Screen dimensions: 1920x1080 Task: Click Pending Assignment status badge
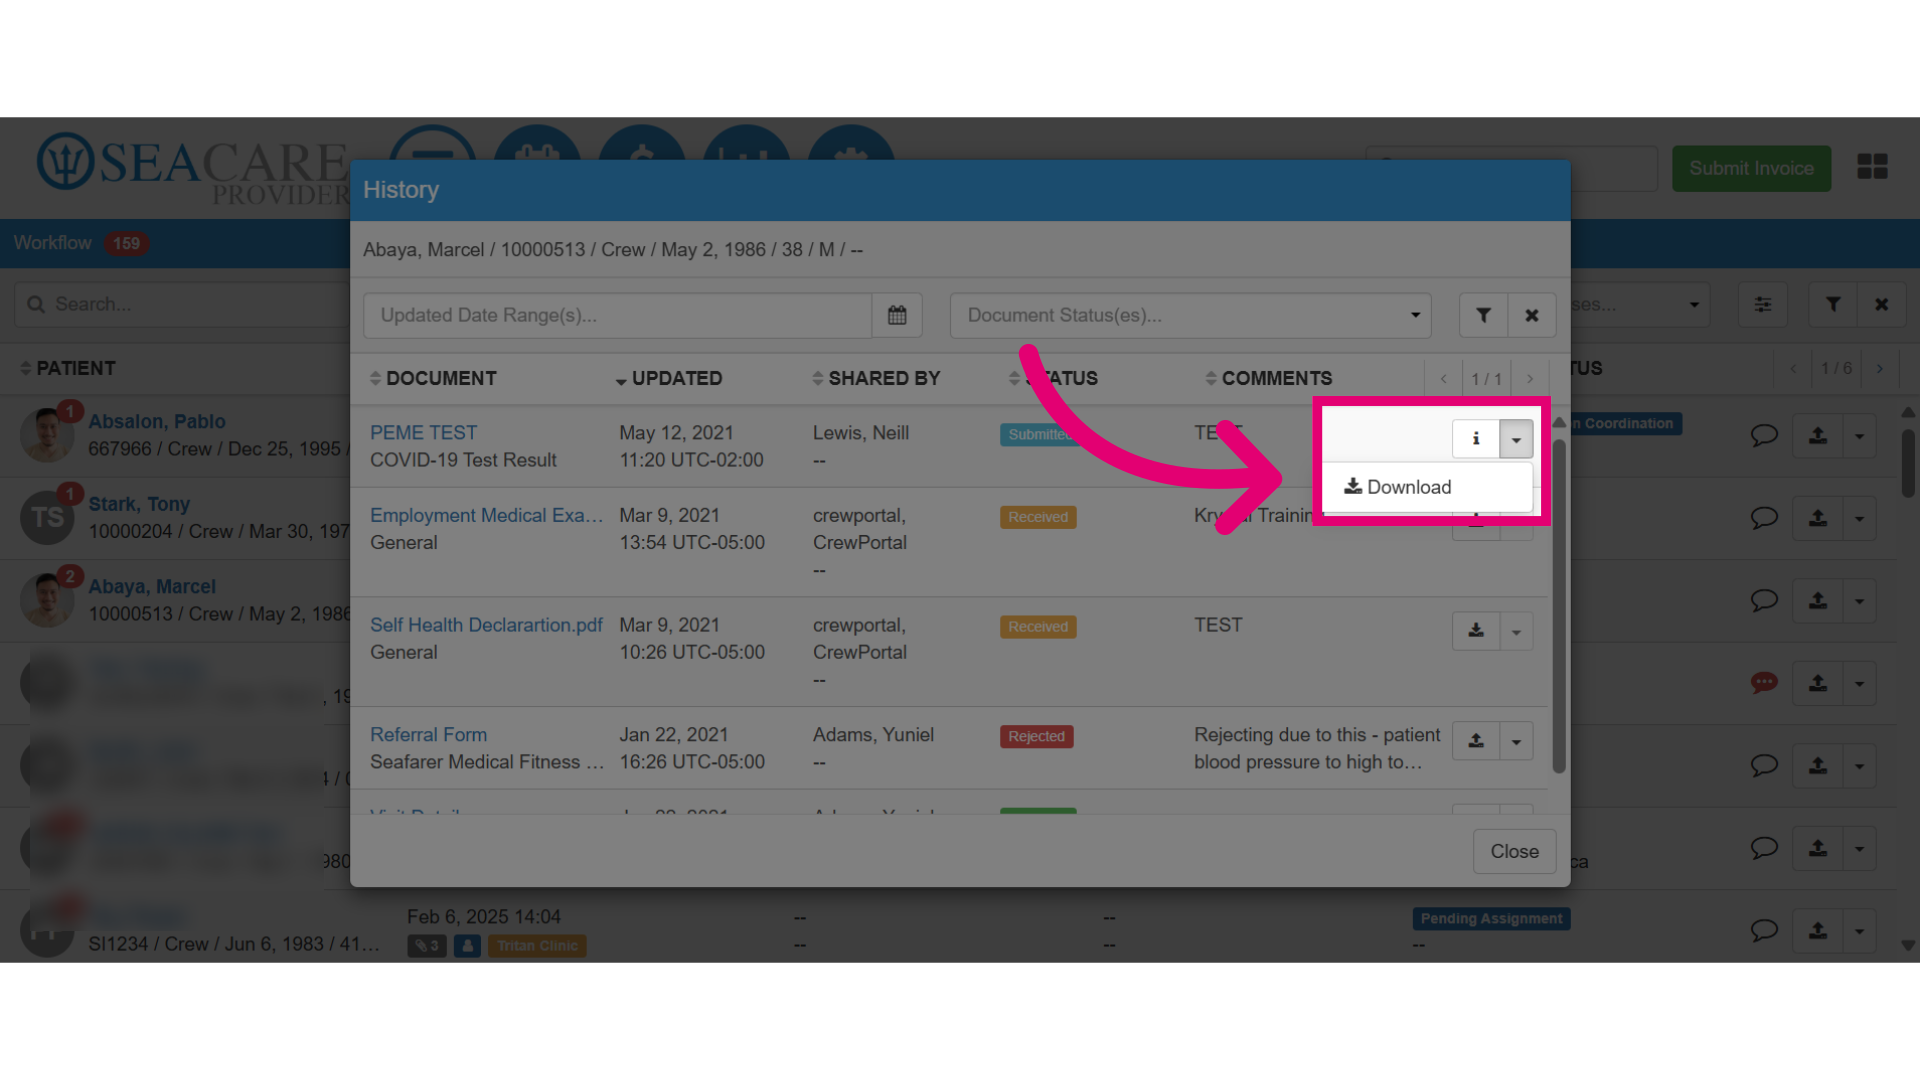(x=1491, y=918)
